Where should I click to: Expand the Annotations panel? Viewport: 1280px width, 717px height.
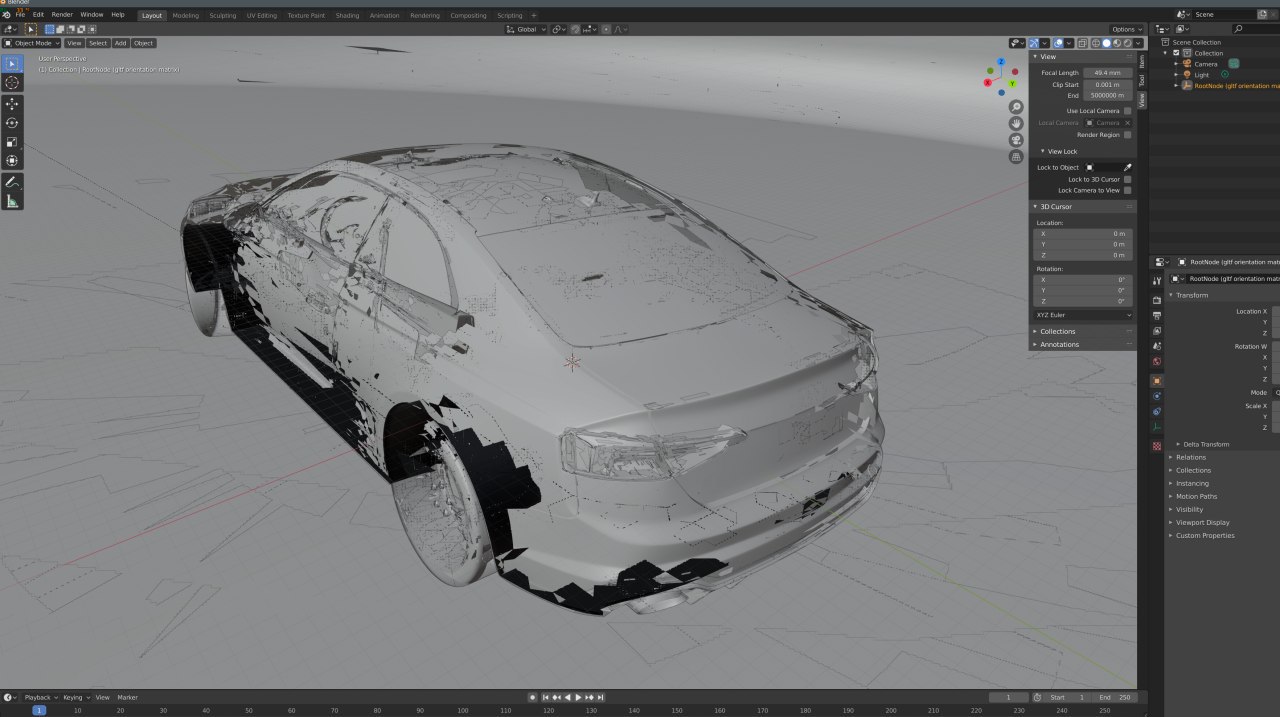coord(1059,344)
